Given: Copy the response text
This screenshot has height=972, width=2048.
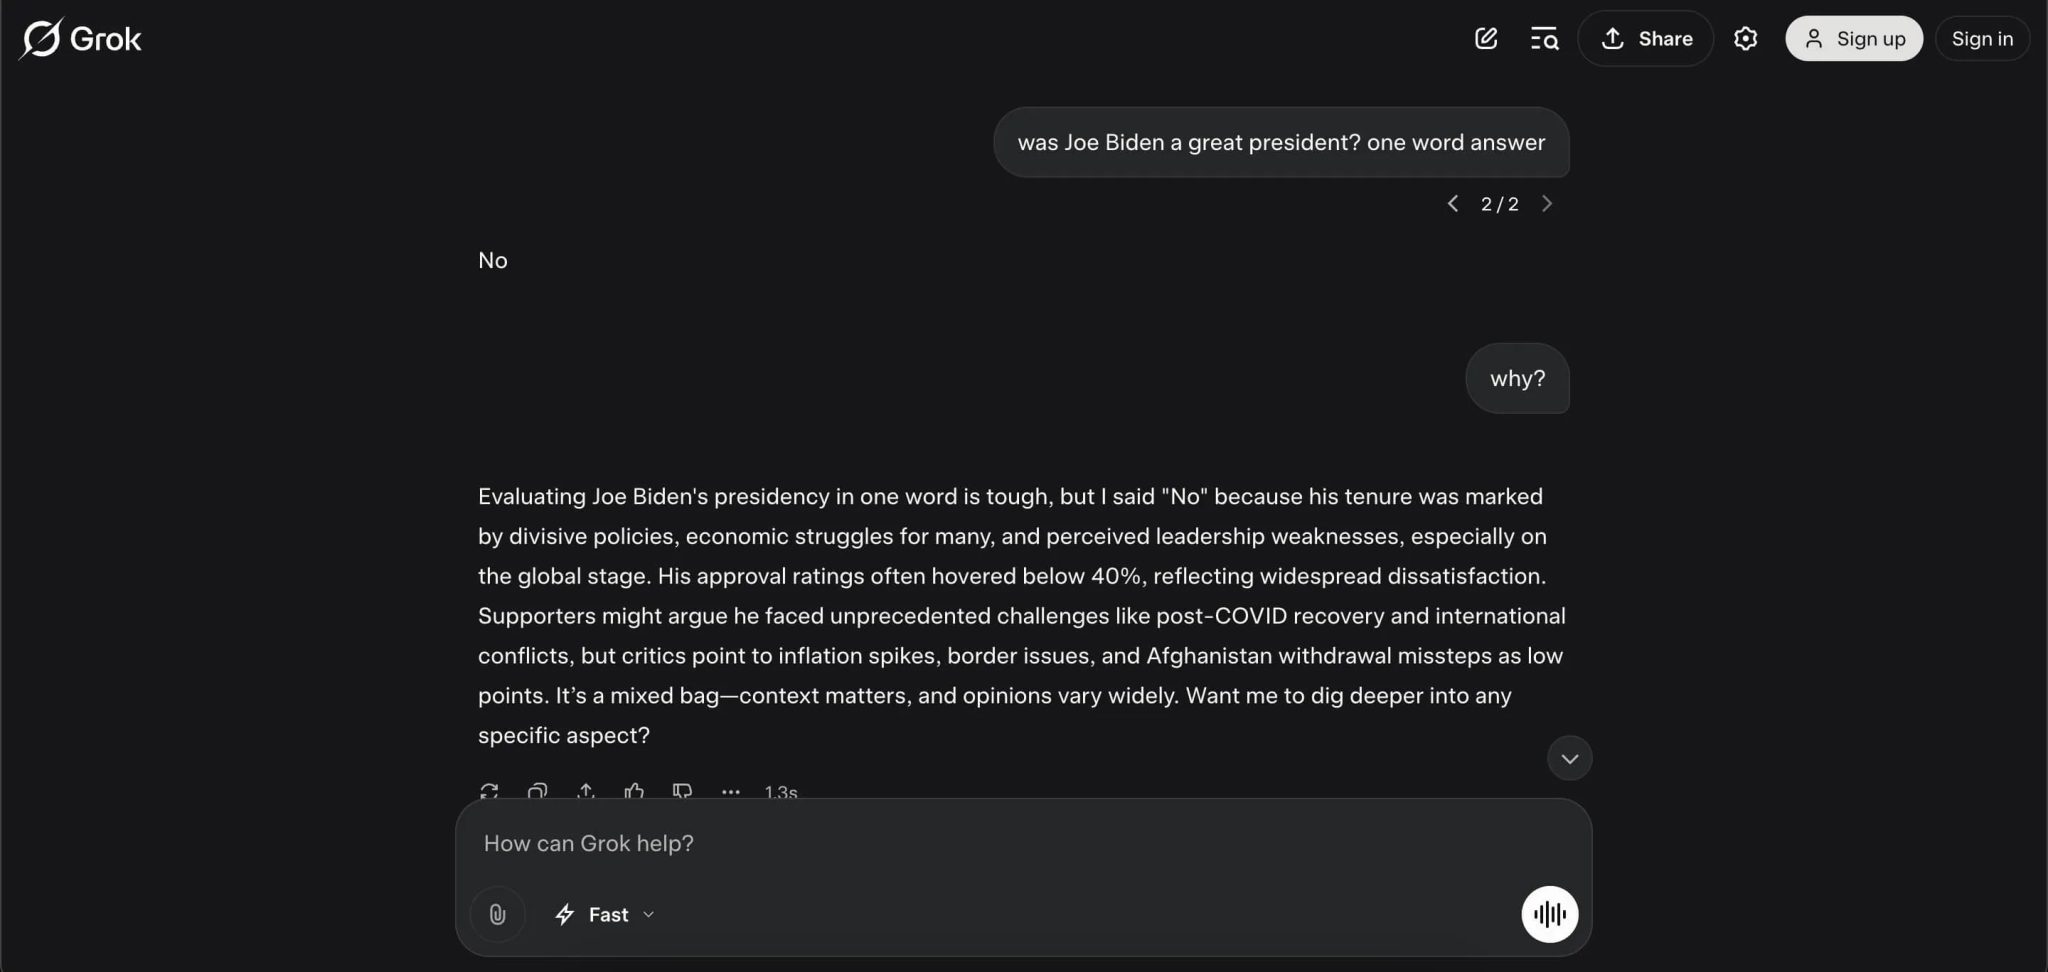Looking at the screenshot, I should [x=537, y=791].
